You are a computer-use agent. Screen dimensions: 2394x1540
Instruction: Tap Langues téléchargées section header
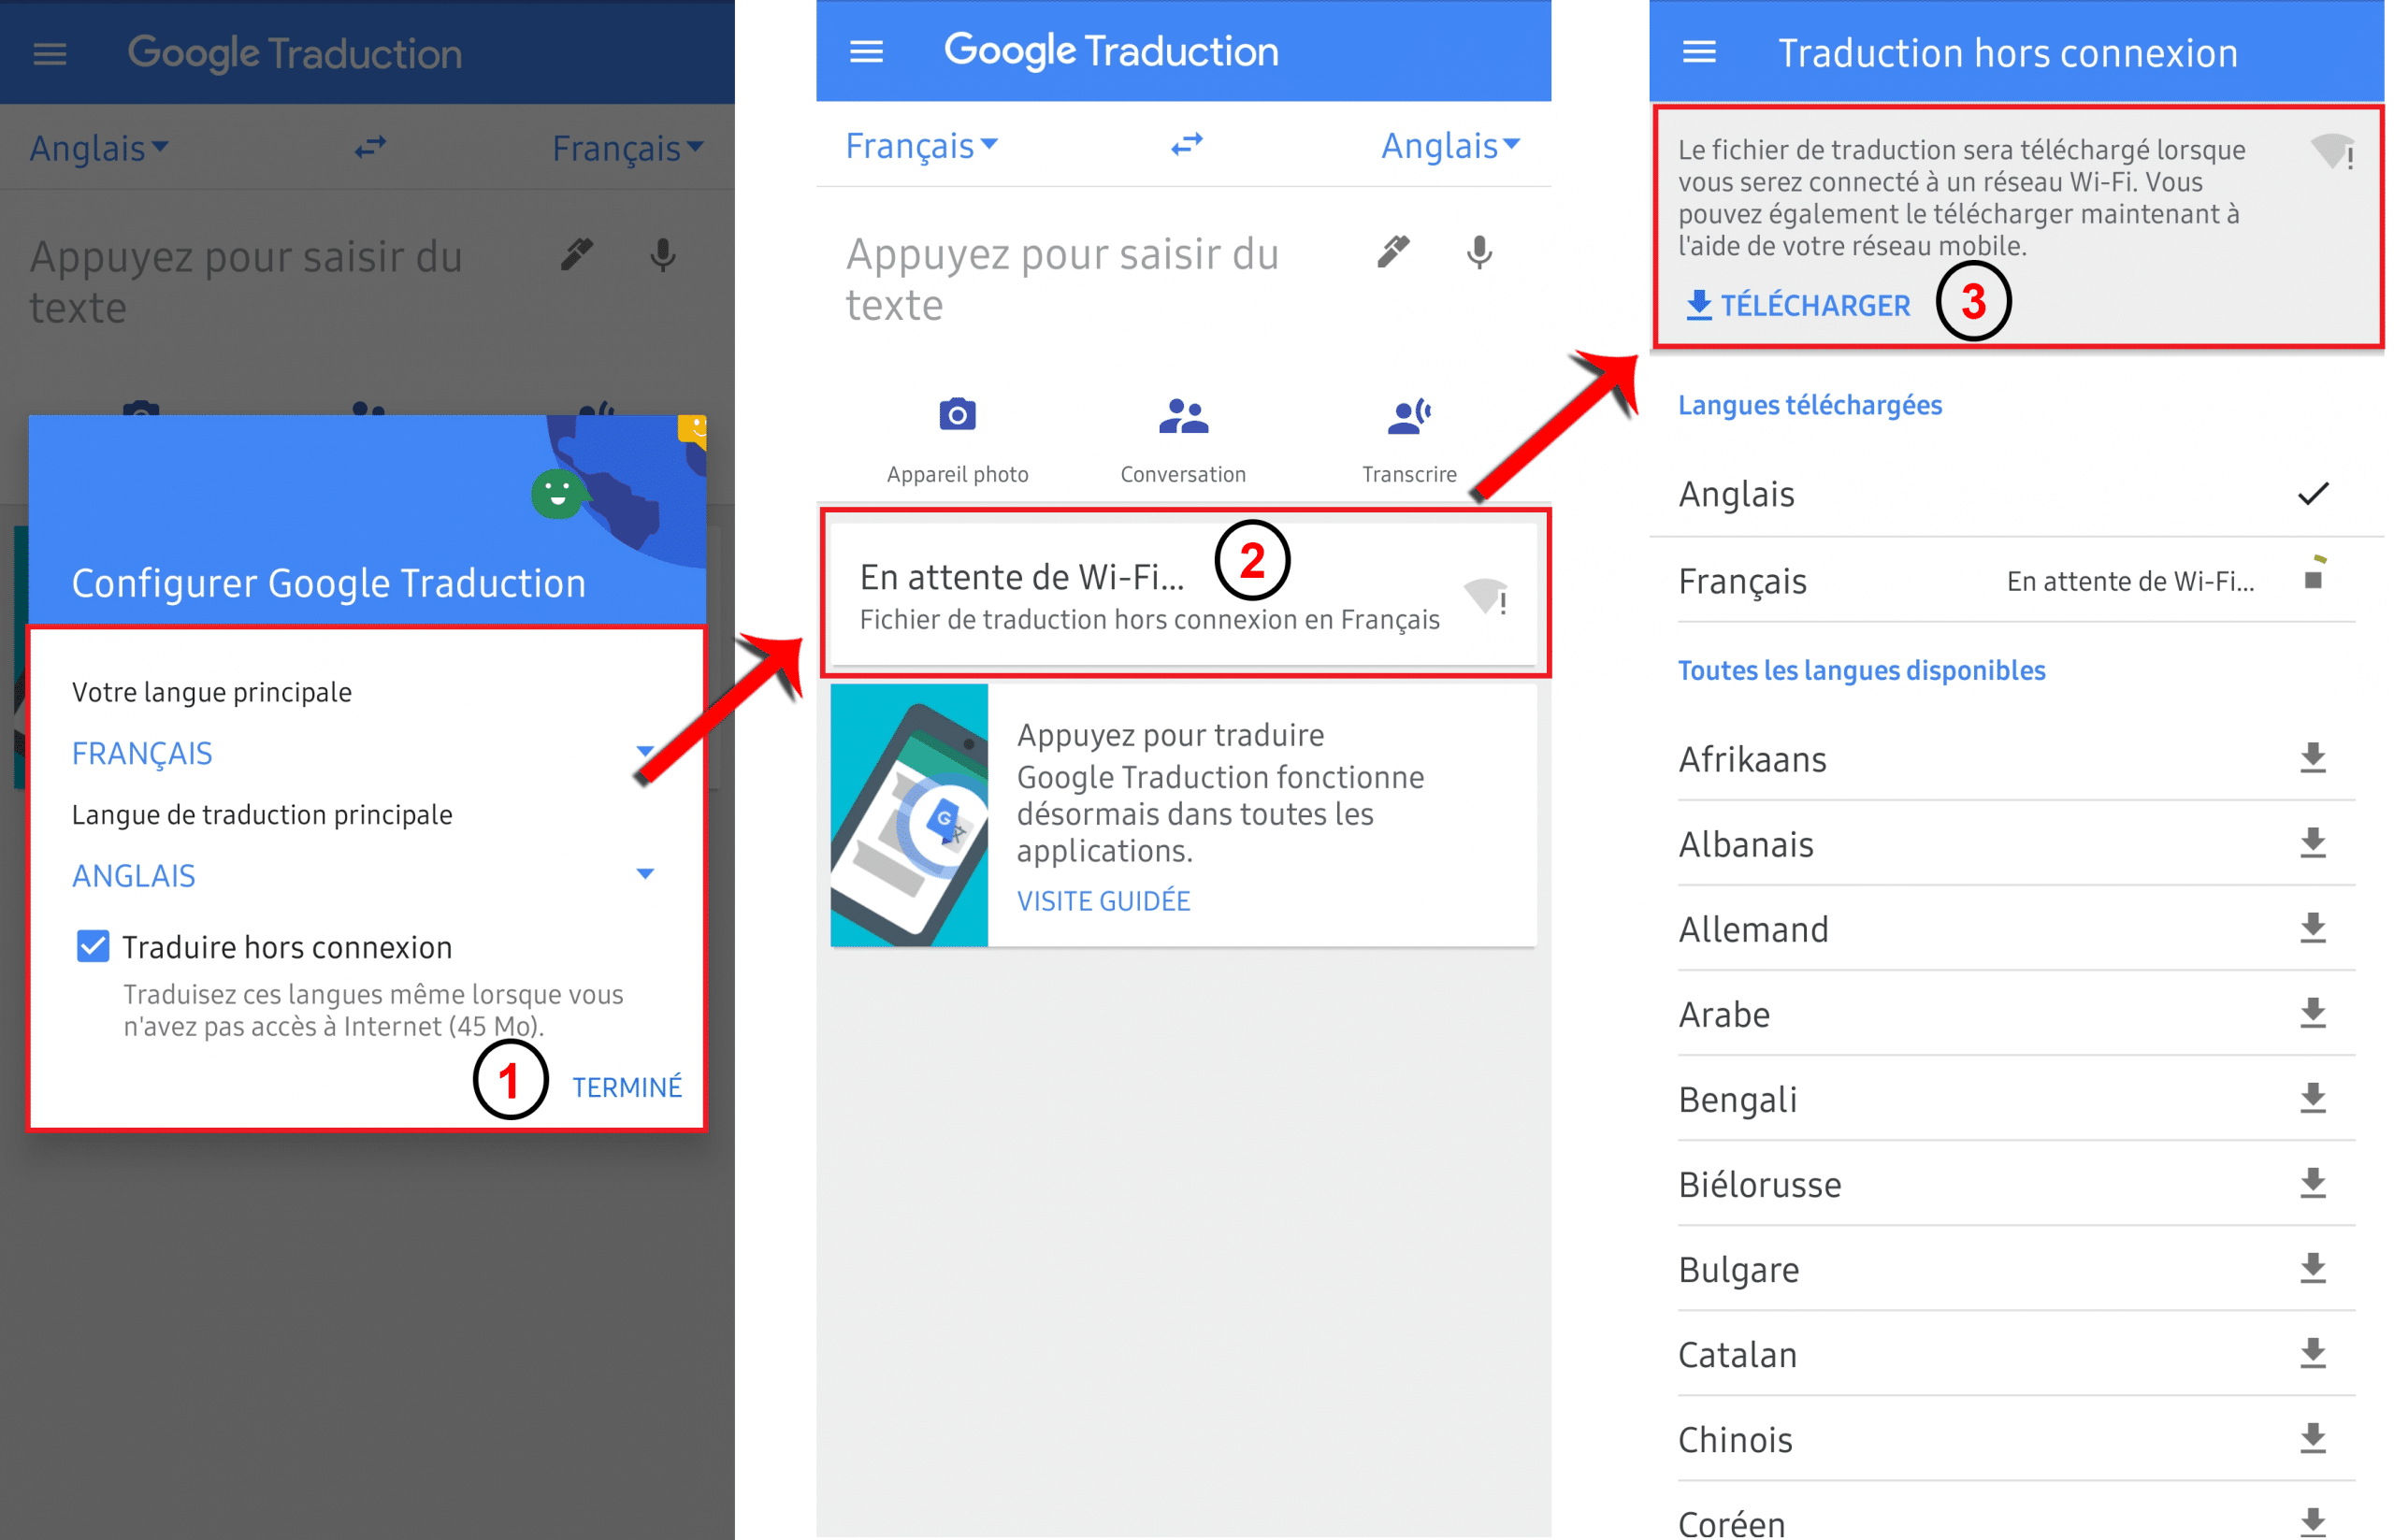[1810, 405]
